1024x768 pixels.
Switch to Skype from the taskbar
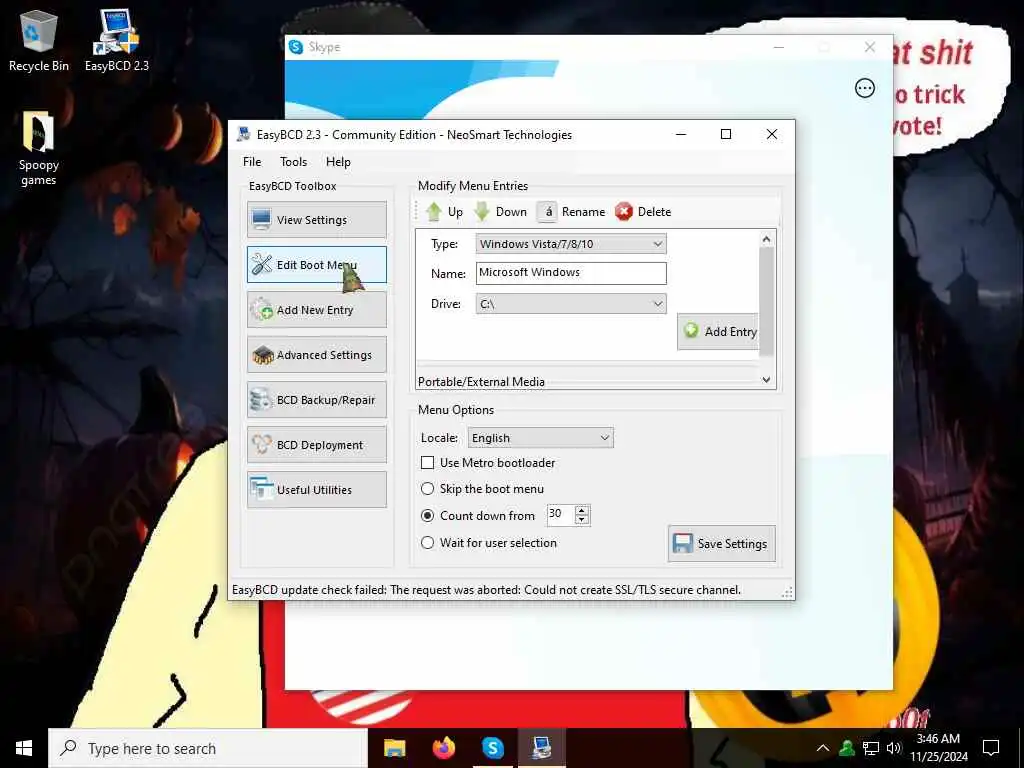point(493,748)
